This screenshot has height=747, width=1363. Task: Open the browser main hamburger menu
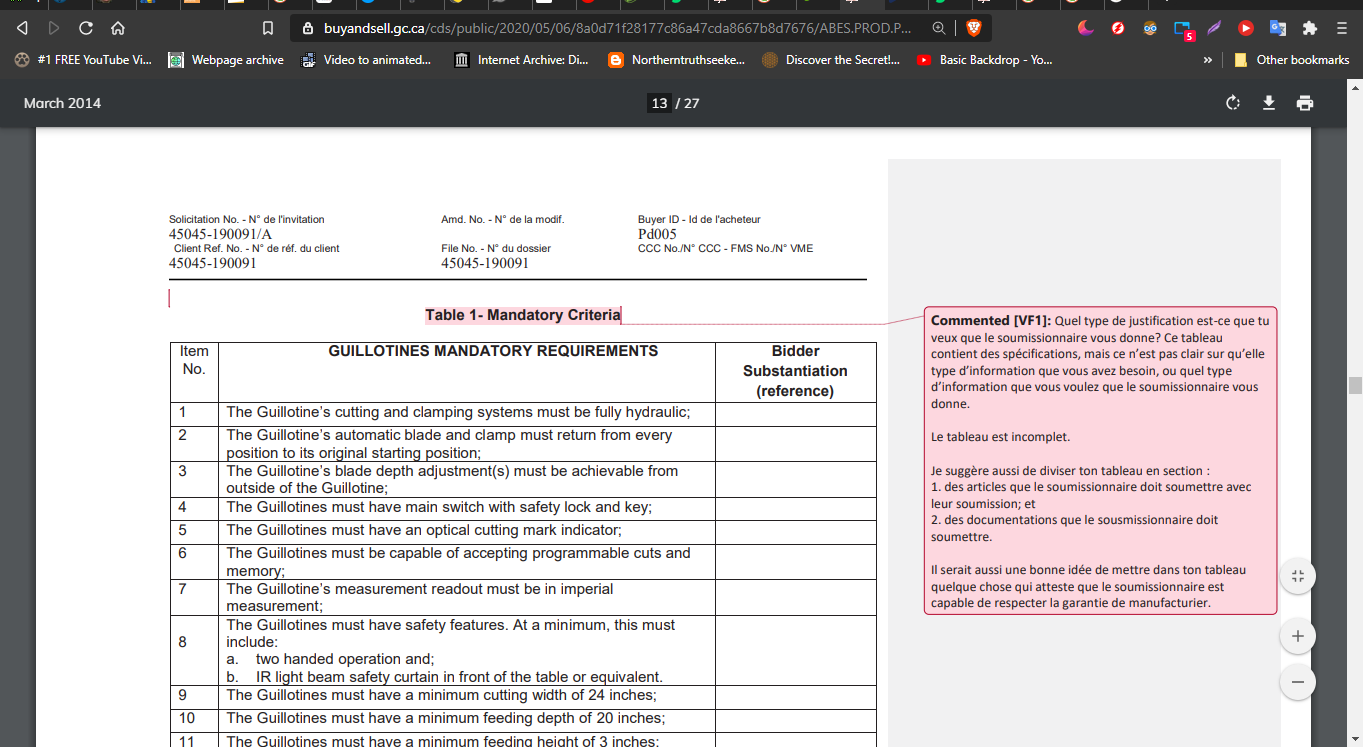(1341, 28)
